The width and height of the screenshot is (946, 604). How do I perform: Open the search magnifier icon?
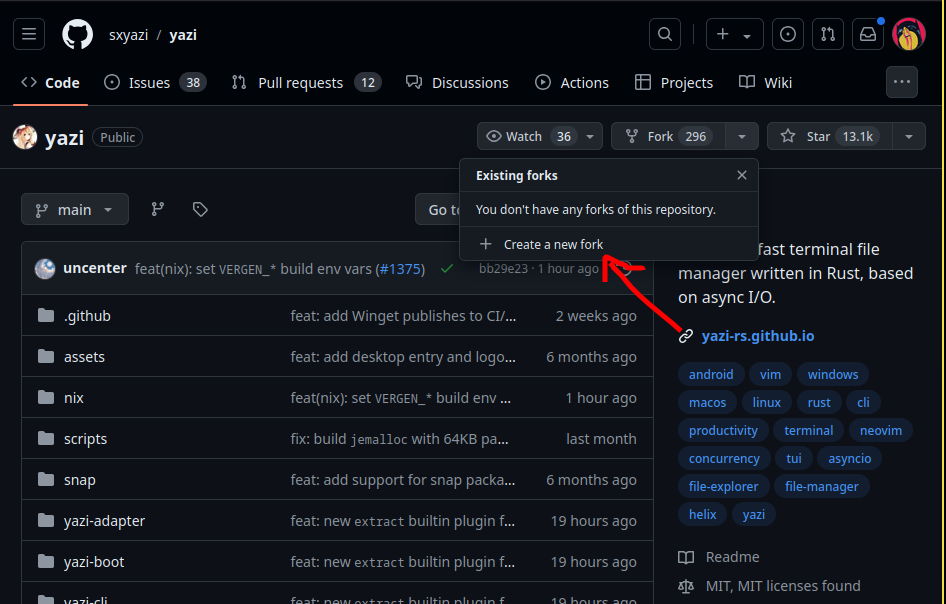click(x=664, y=34)
